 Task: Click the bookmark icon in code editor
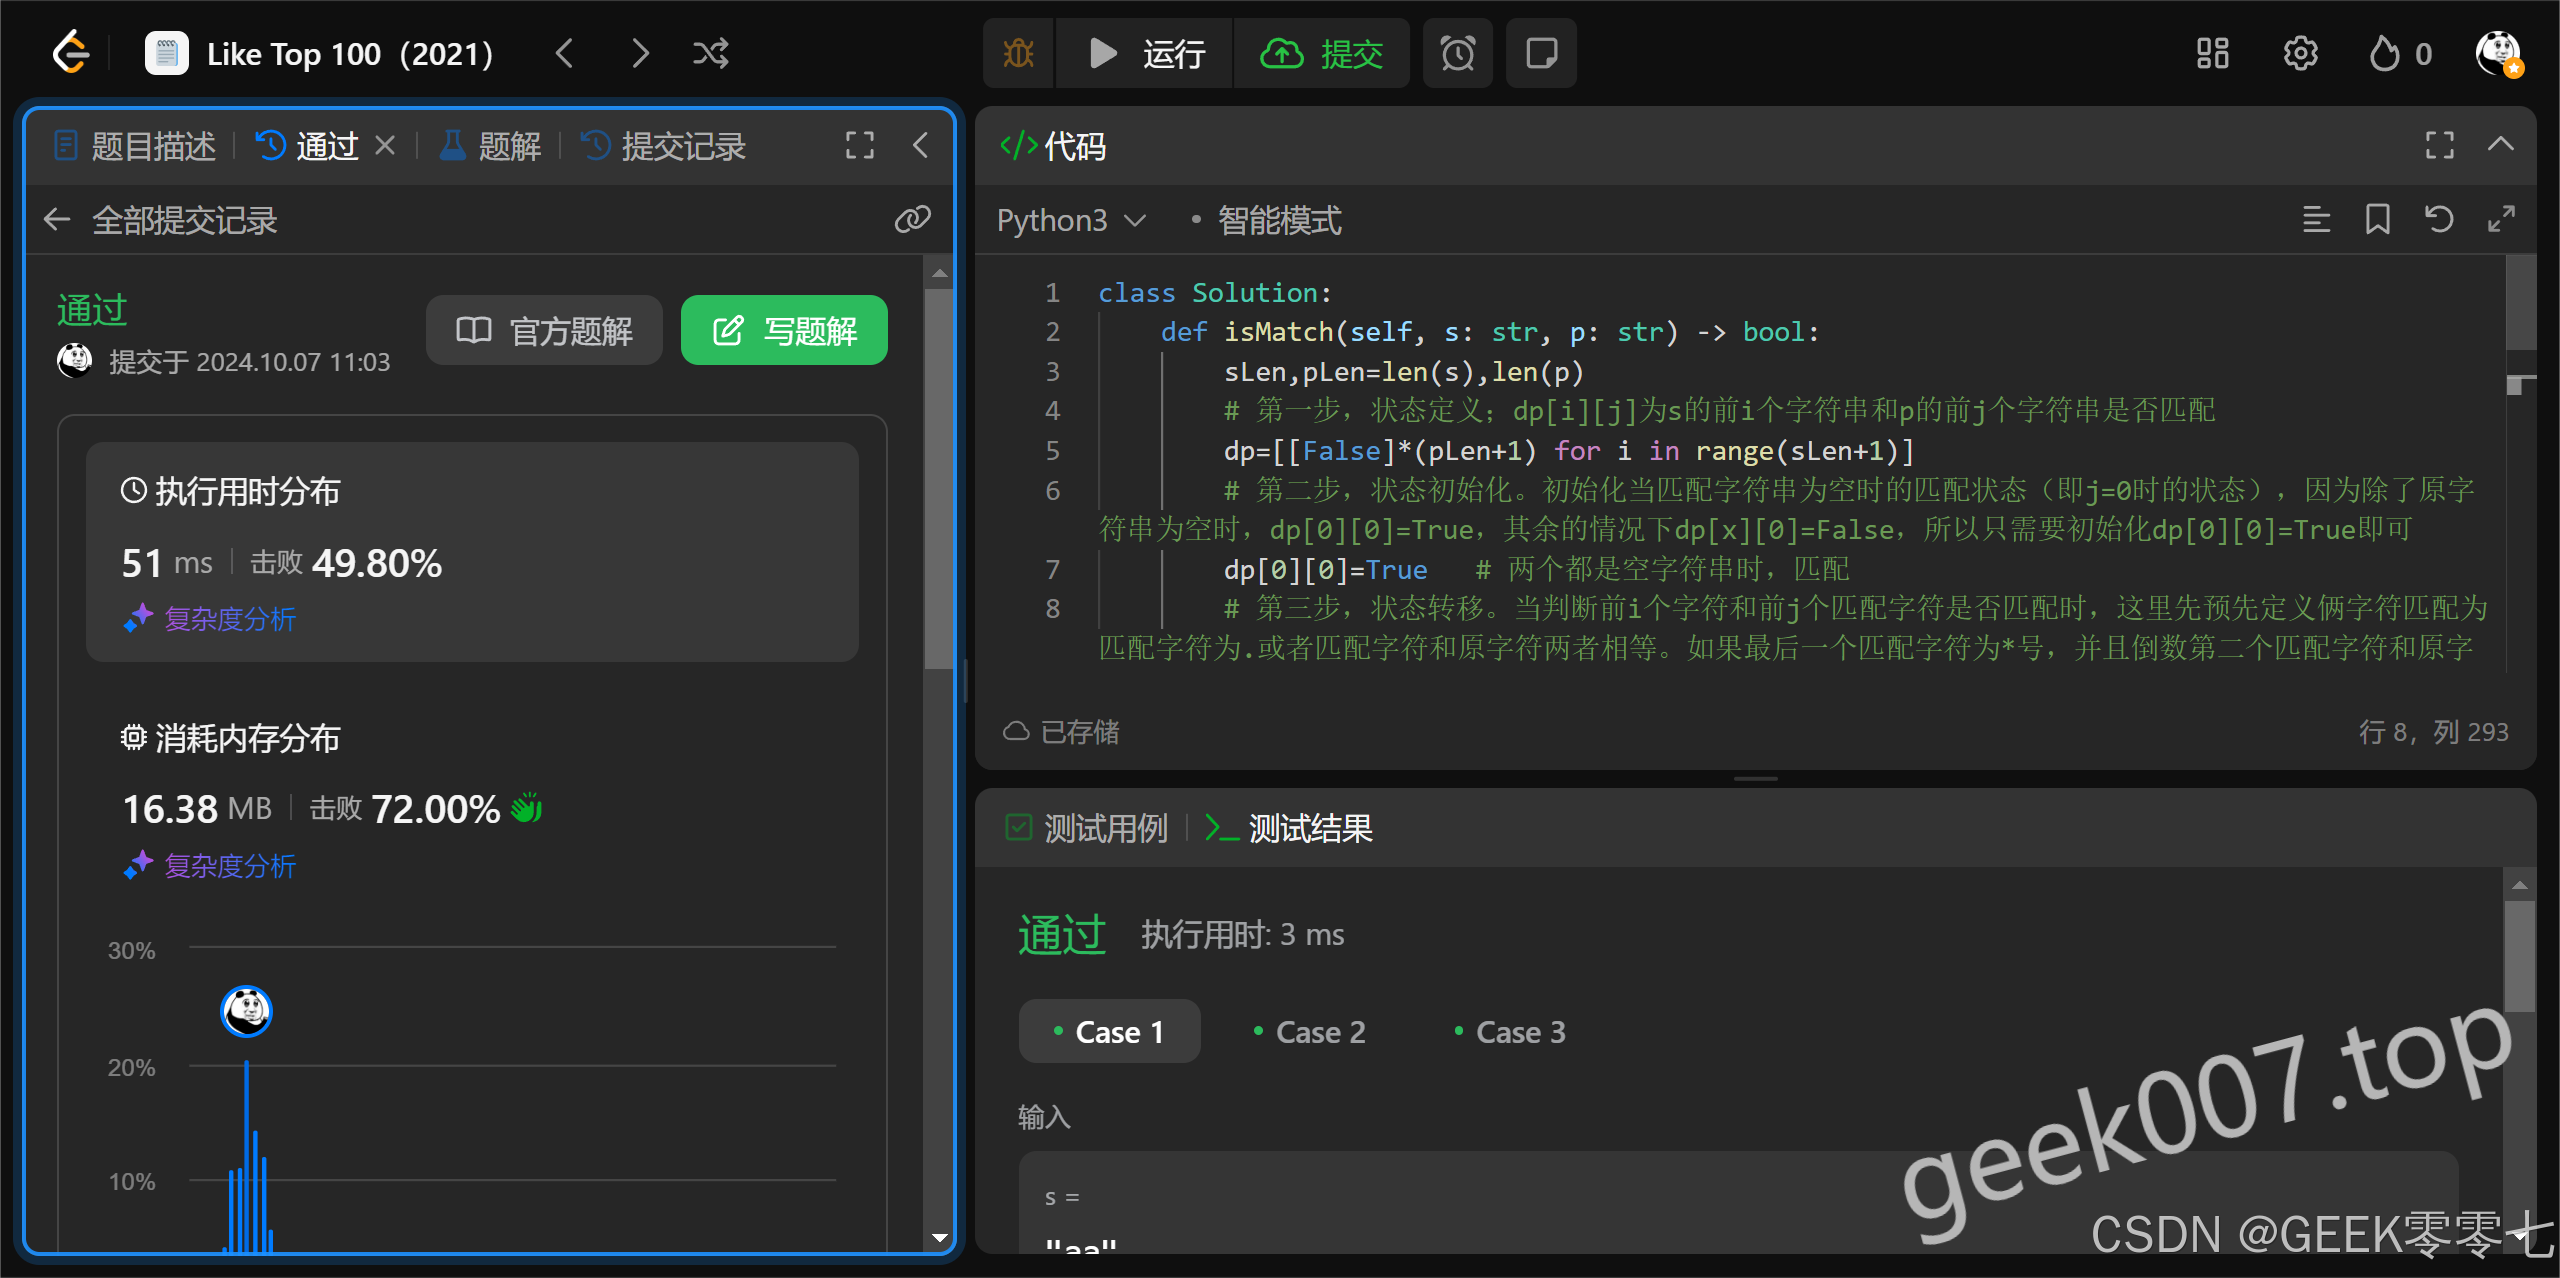(x=2377, y=219)
